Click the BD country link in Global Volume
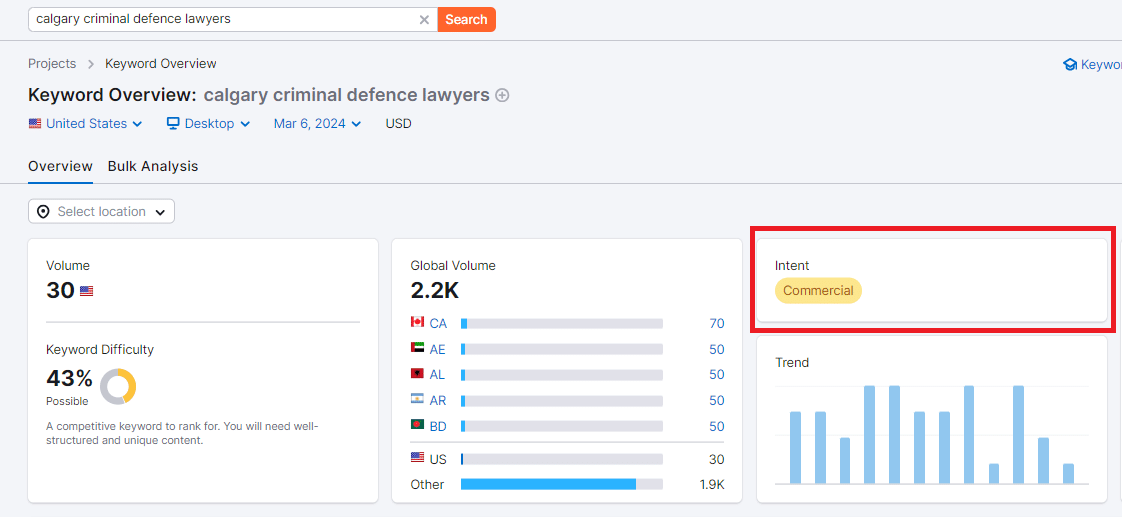 (x=438, y=426)
